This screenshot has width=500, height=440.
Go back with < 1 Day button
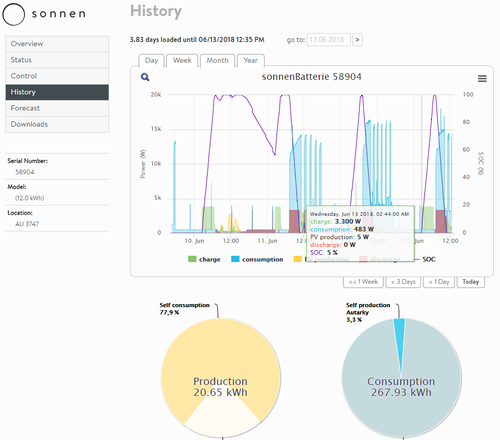click(439, 282)
